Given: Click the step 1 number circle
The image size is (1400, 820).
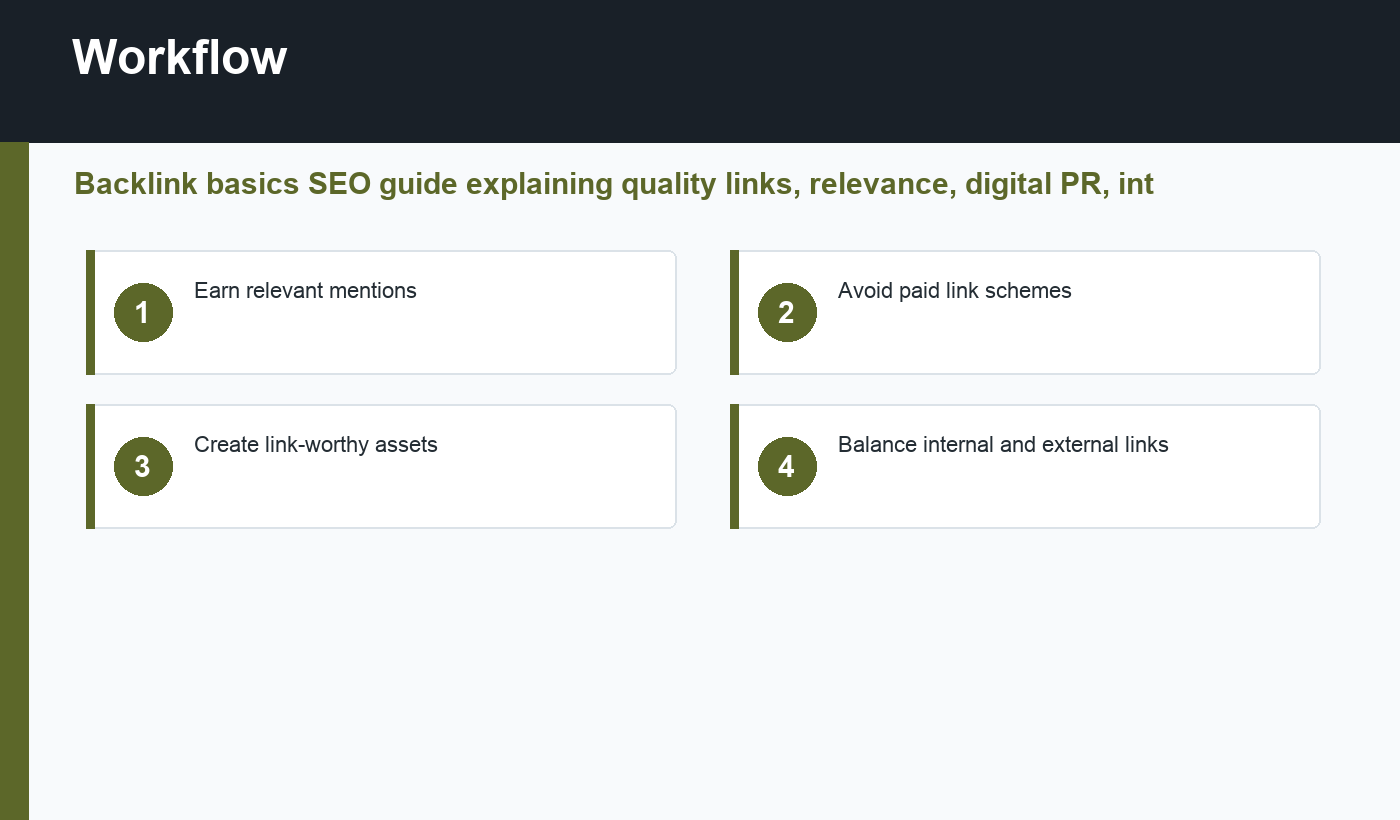Looking at the screenshot, I should point(143,312).
